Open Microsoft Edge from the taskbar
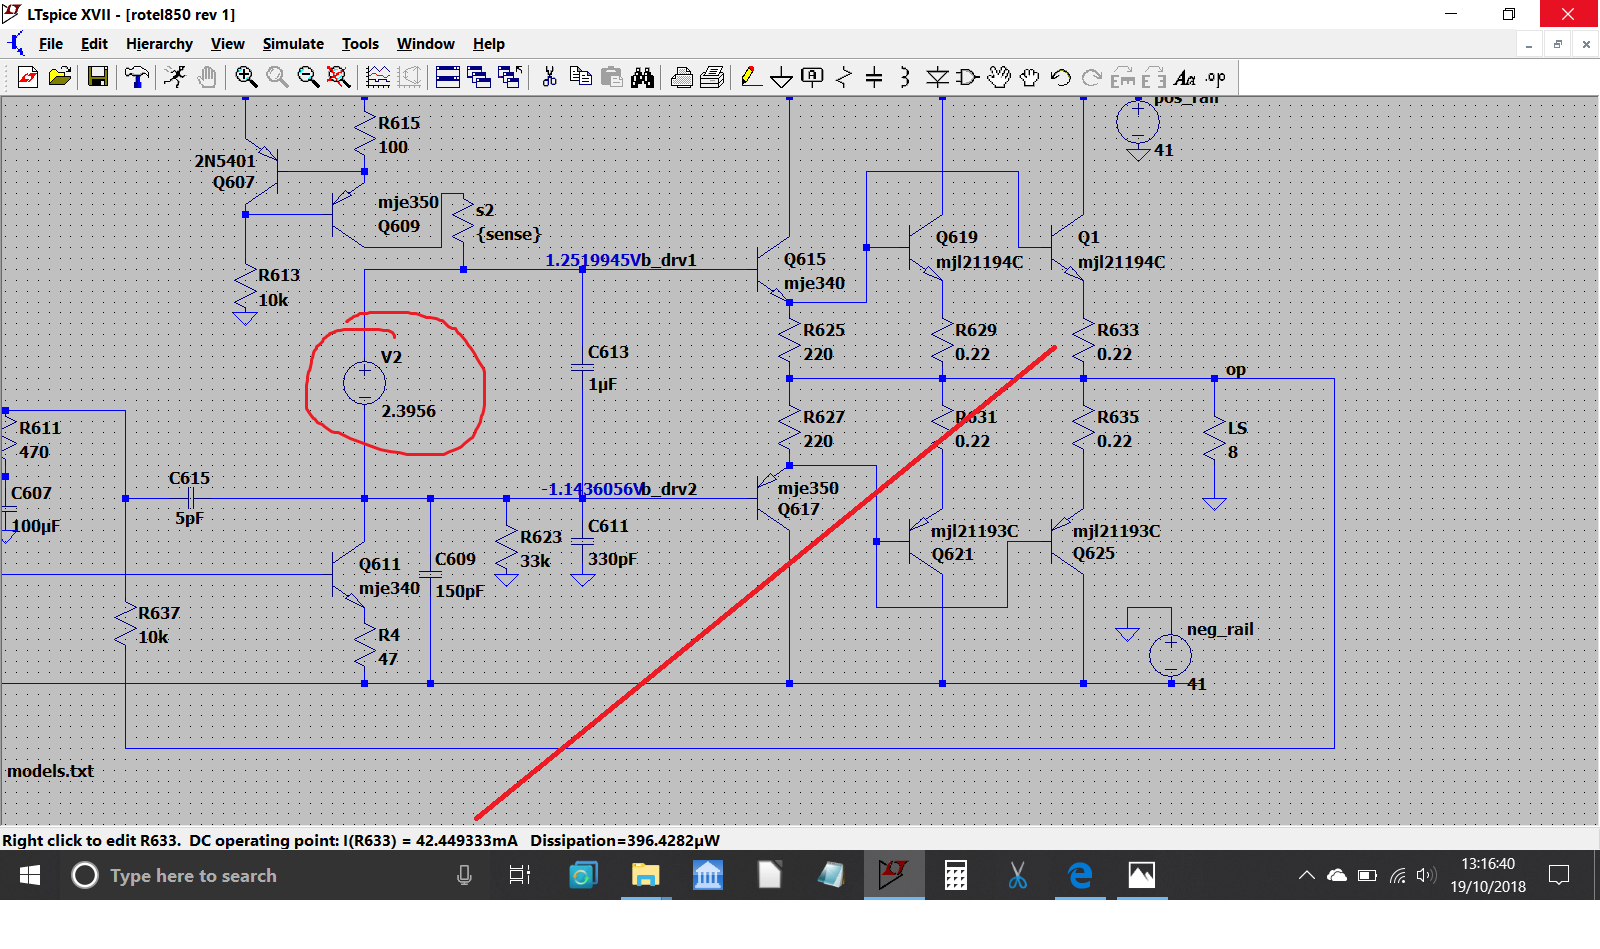Screen dimensions: 1600x949 tap(1080, 876)
